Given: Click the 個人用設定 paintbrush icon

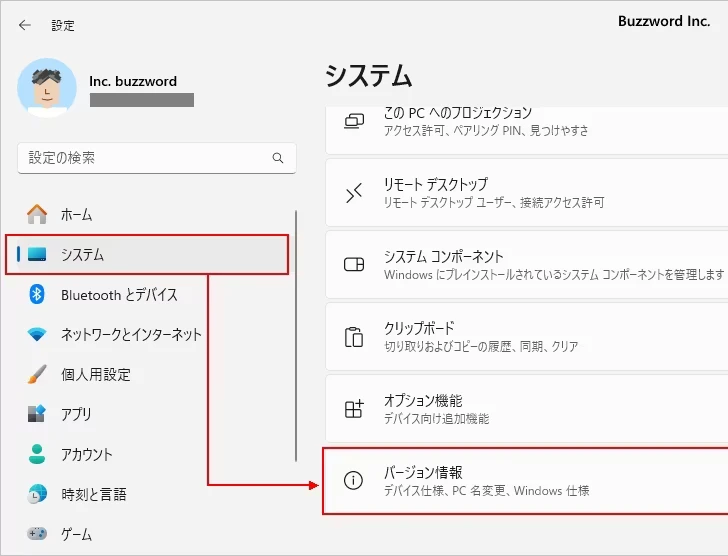Looking at the screenshot, I should 37,374.
